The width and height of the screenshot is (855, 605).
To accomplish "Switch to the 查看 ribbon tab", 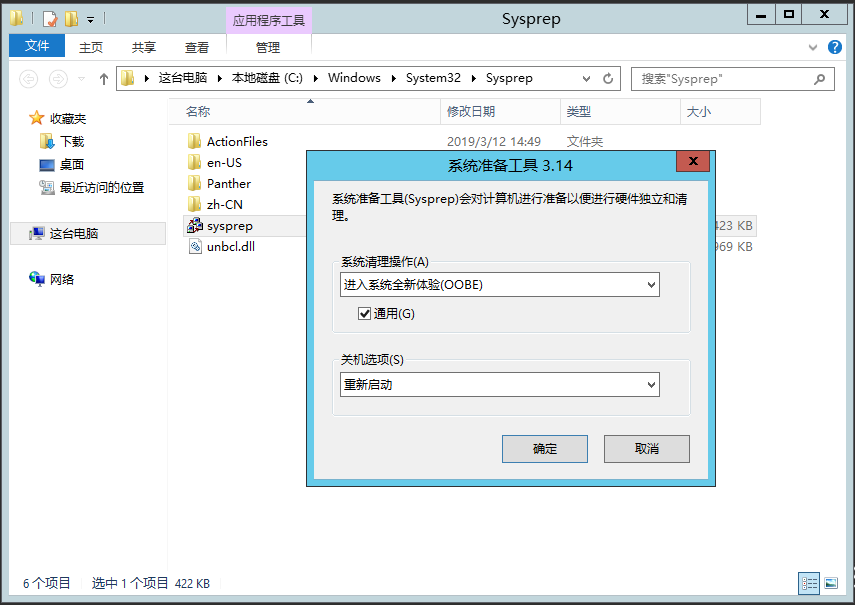I will pos(197,47).
